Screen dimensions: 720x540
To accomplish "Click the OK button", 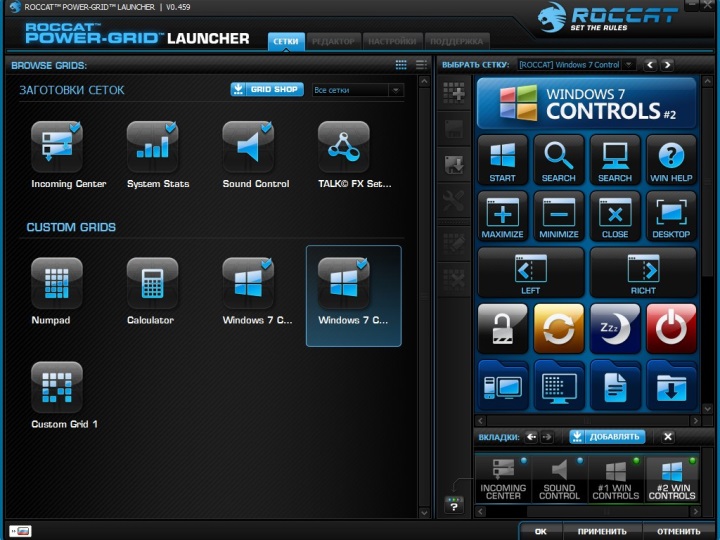I will [x=541, y=531].
